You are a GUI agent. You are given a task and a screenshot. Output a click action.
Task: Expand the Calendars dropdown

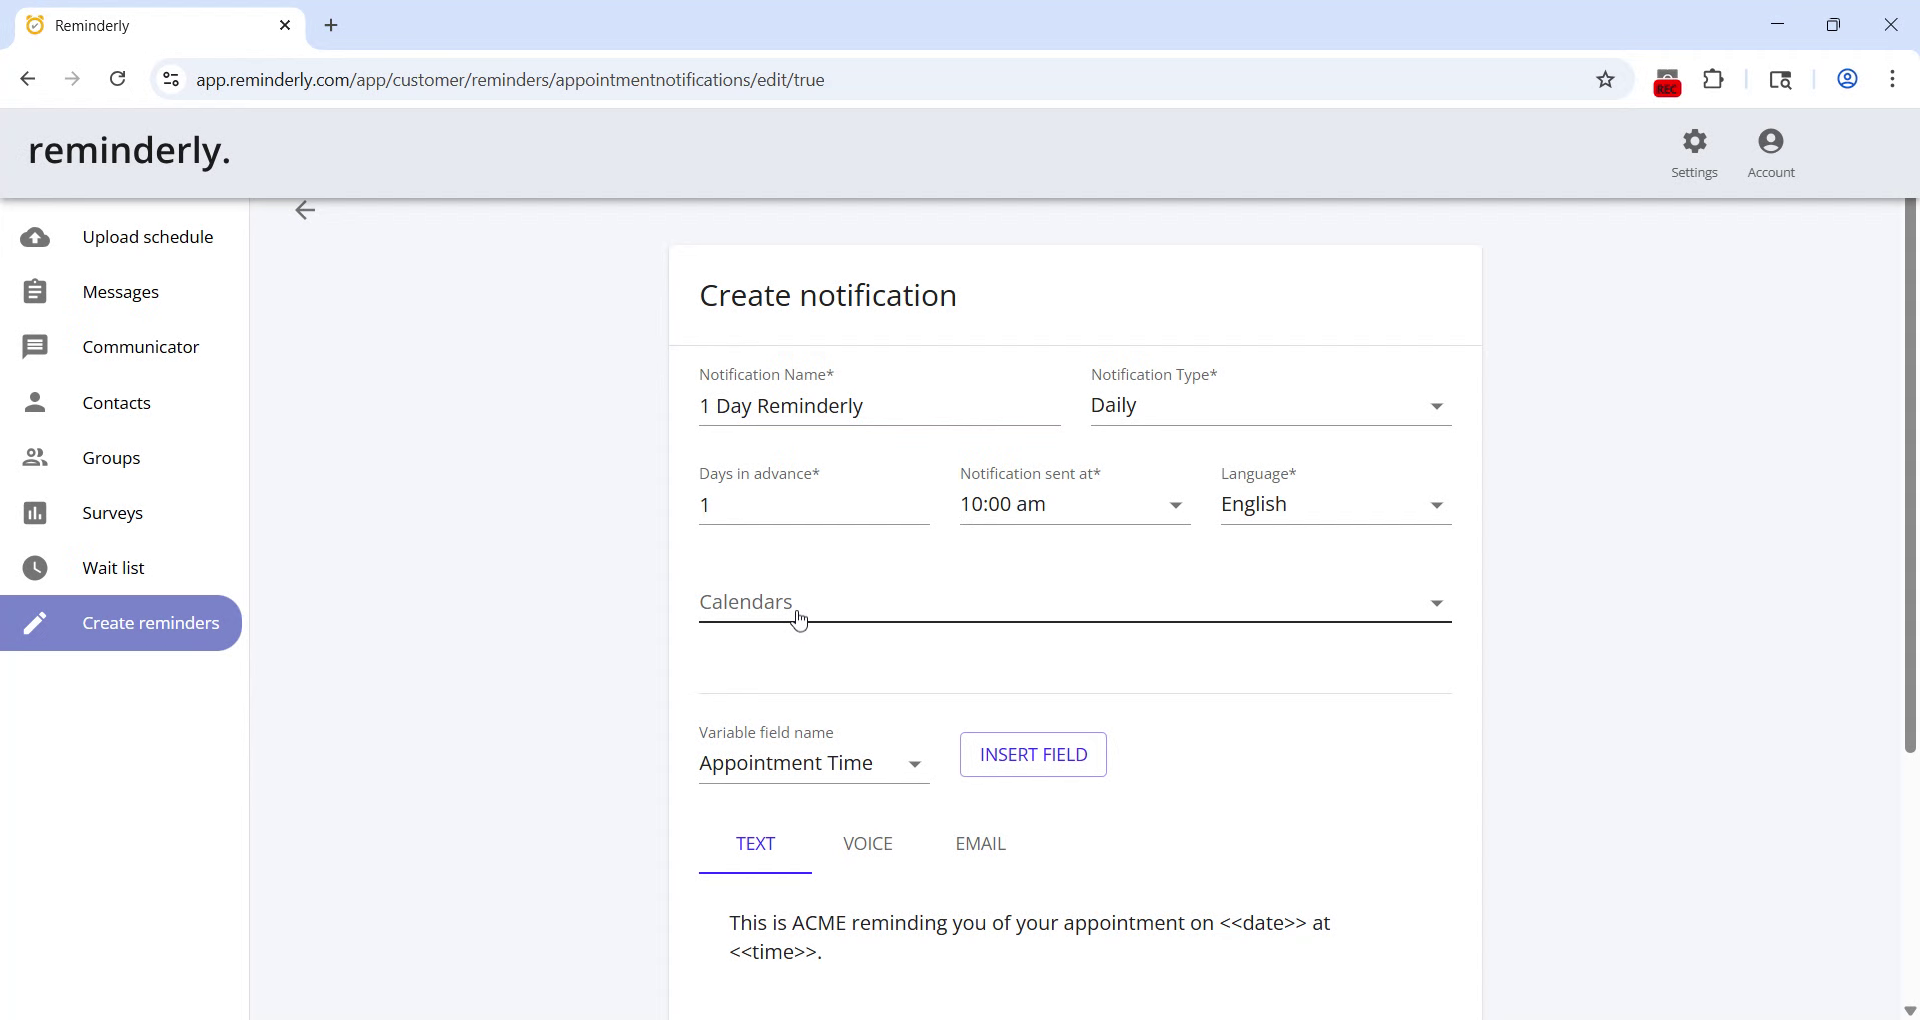click(x=1074, y=603)
